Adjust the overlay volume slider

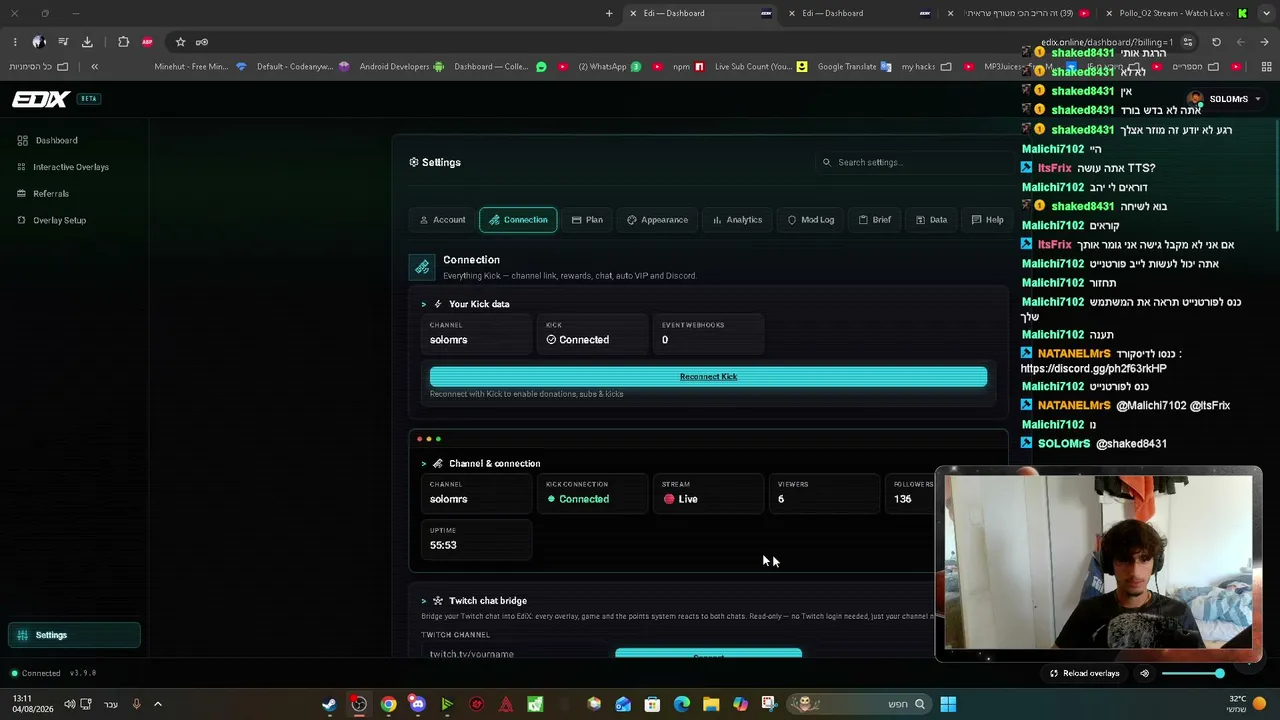(1193, 673)
